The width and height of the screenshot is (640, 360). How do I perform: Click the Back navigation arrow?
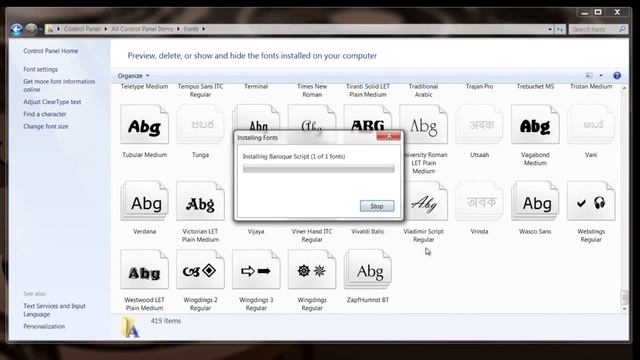point(17,29)
